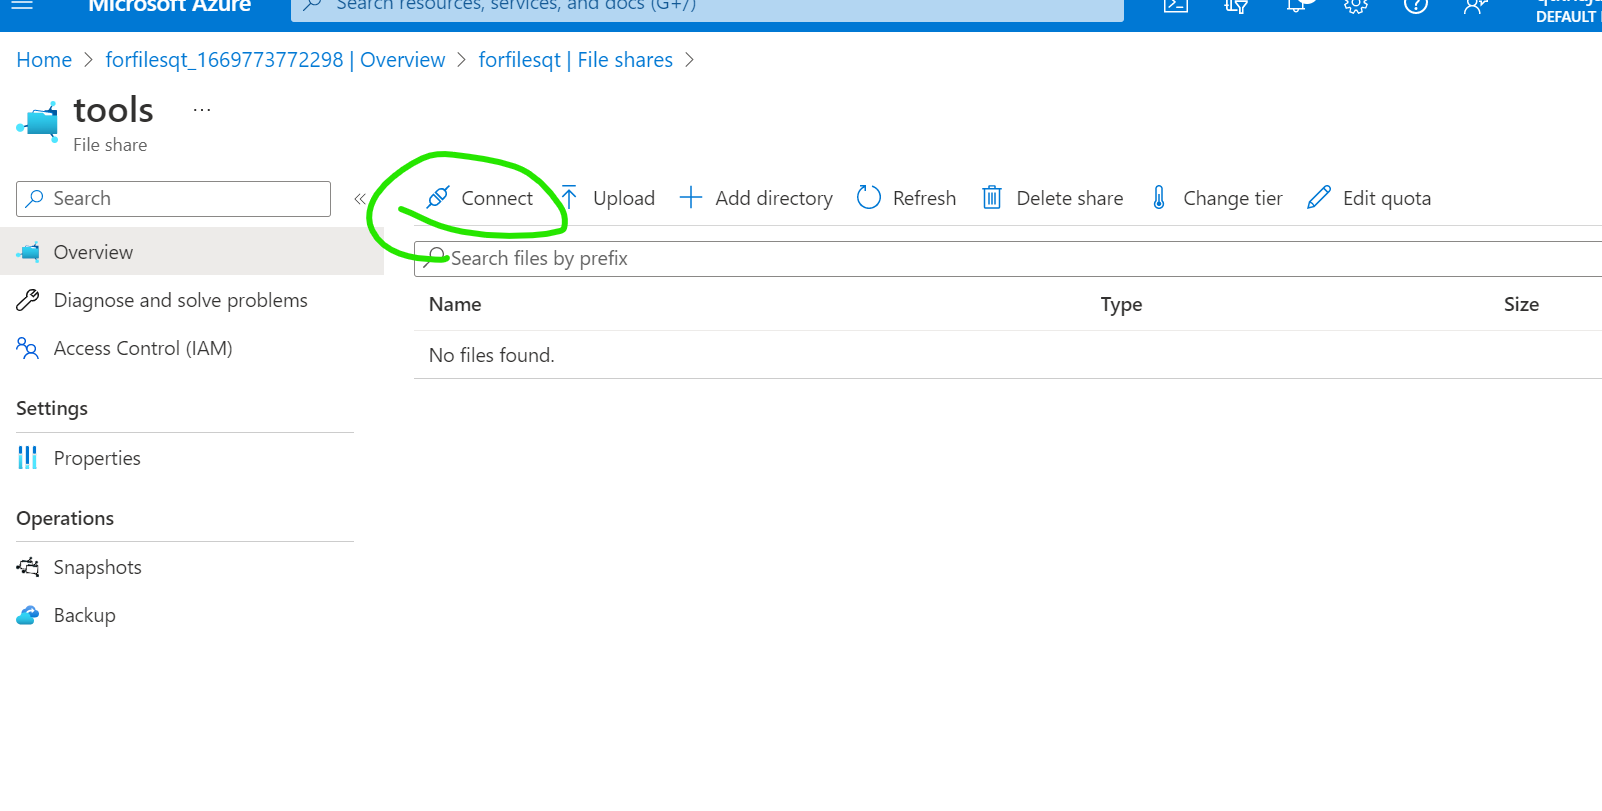Open Directories and subscriptions filter icon
The image size is (1602, 811).
1236,5
